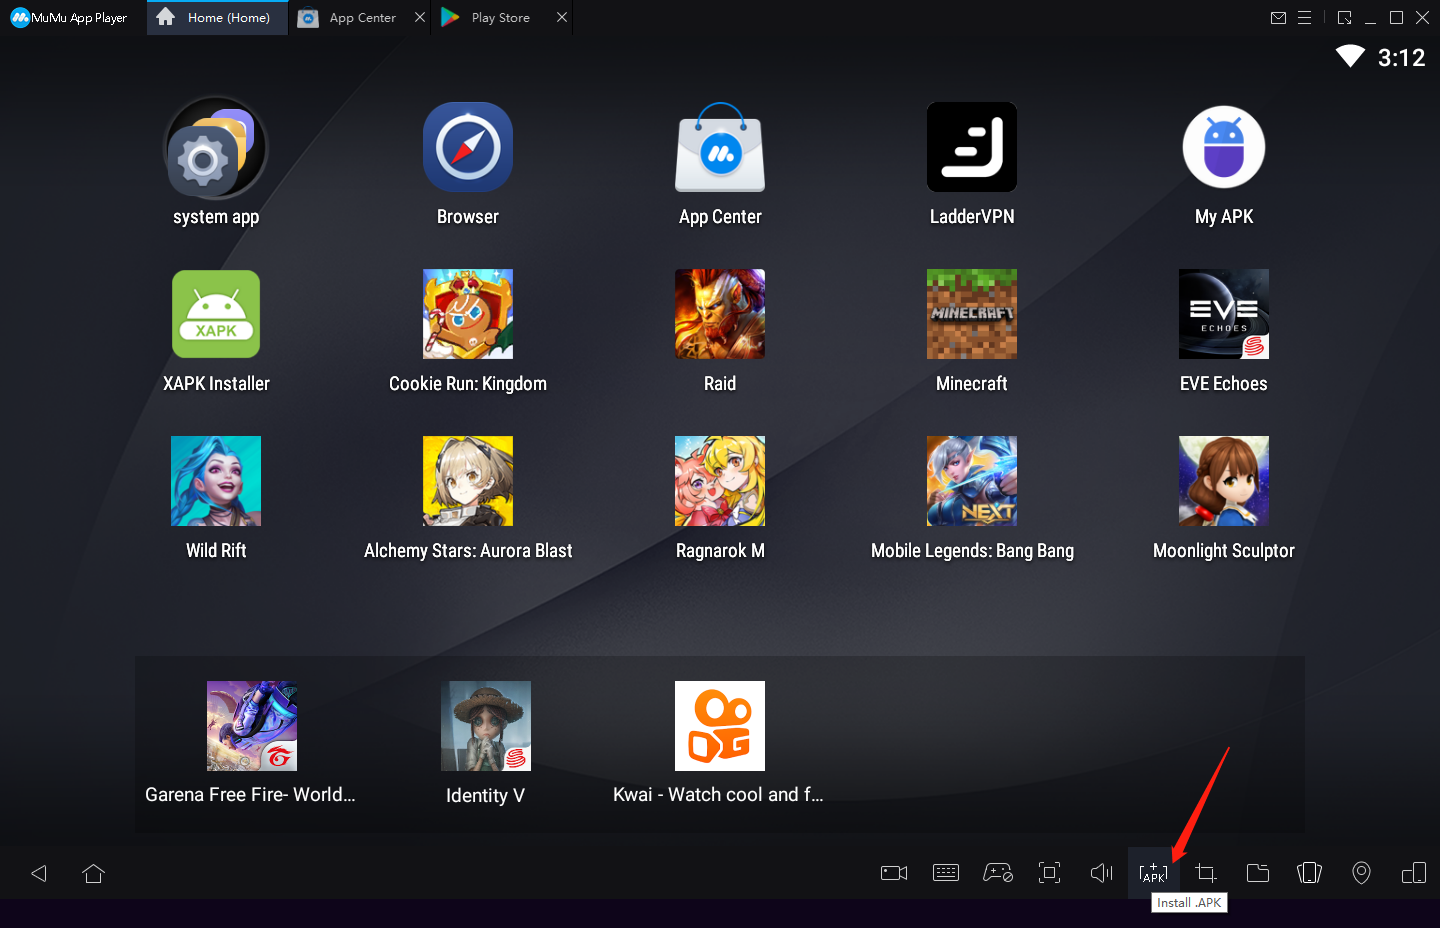Open Minecraft app
Screen dimensions: 1440x928
972,314
